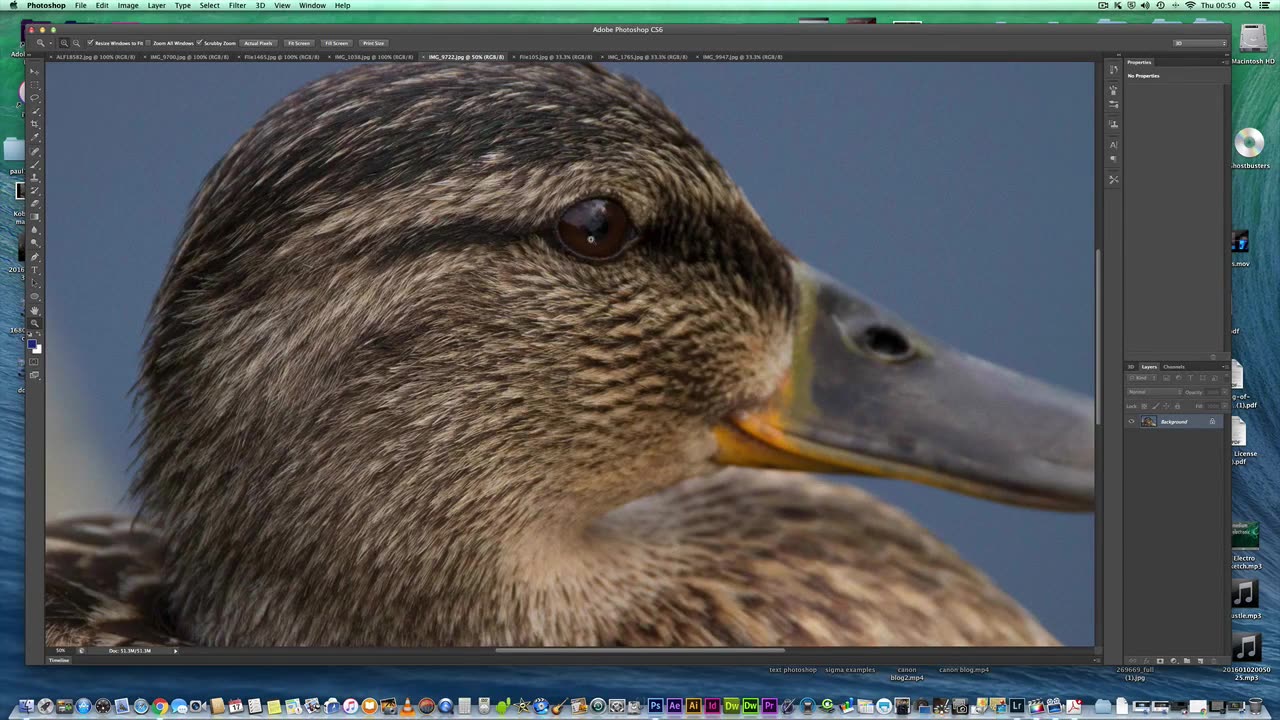Open the layer Opacity dropdown
Image resolution: width=1280 pixels, height=720 pixels.
[x=1224, y=392]
